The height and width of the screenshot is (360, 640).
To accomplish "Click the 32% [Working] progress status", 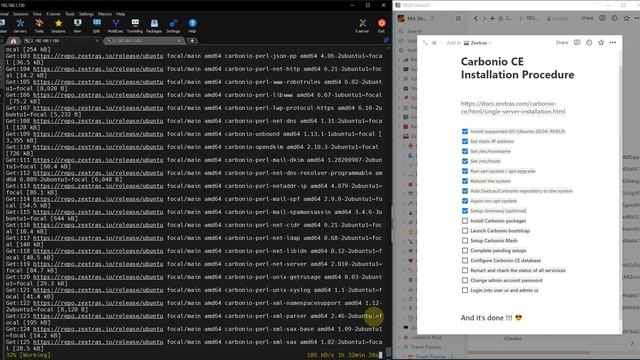I will click(x=29, y=355).
